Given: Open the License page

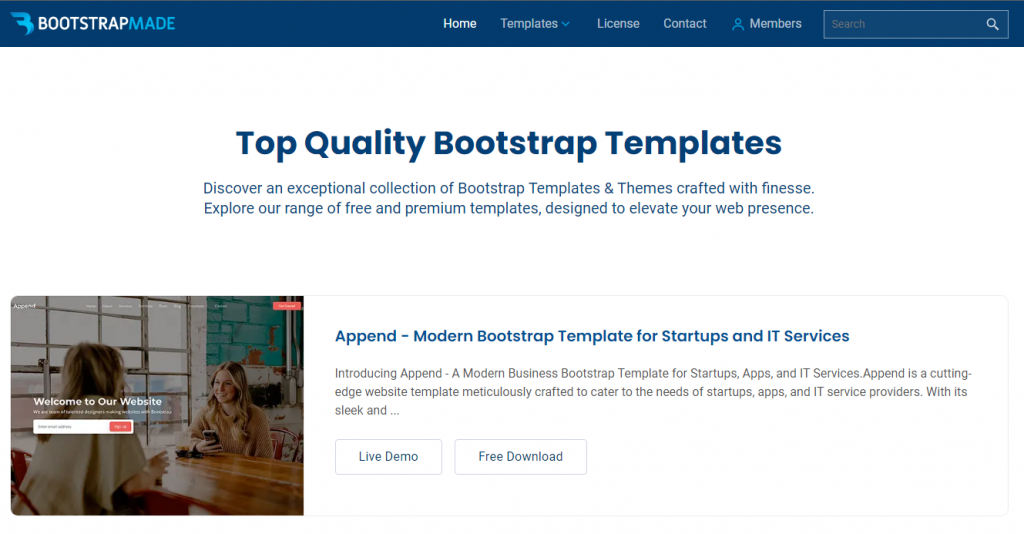Looking at the screenshot, I should click(x=618, y=24).
